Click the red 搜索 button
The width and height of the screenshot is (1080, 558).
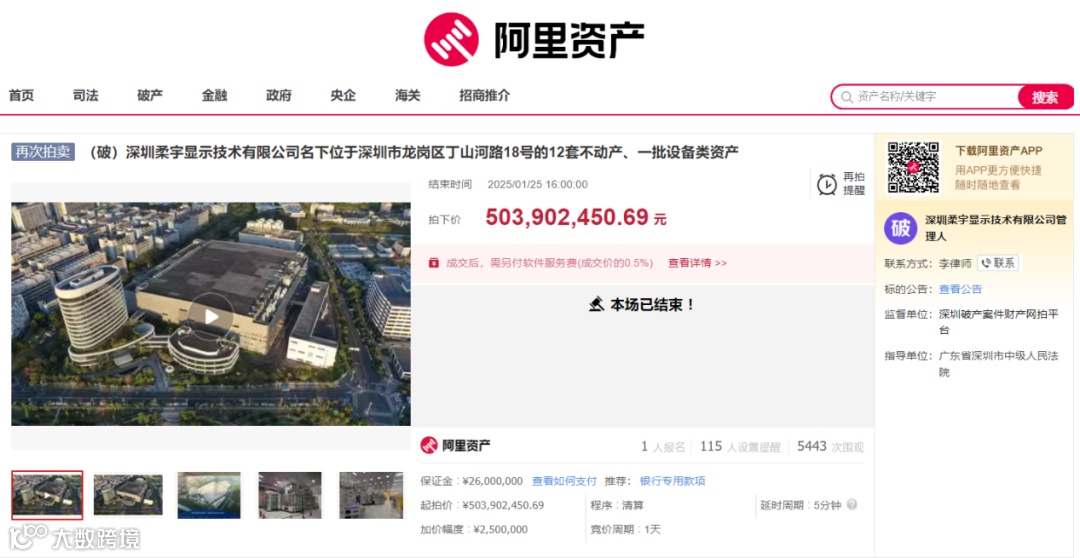point(1045,97)
